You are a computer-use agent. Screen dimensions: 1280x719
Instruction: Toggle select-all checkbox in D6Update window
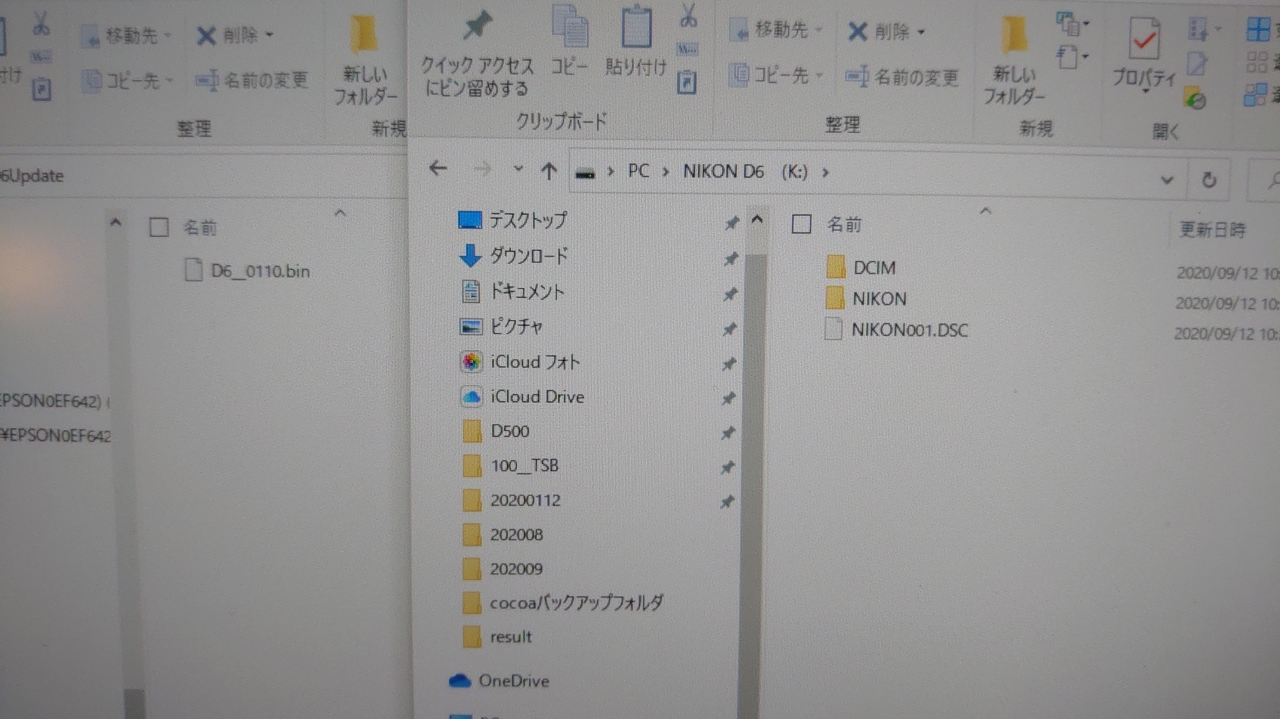click(158, 227)
